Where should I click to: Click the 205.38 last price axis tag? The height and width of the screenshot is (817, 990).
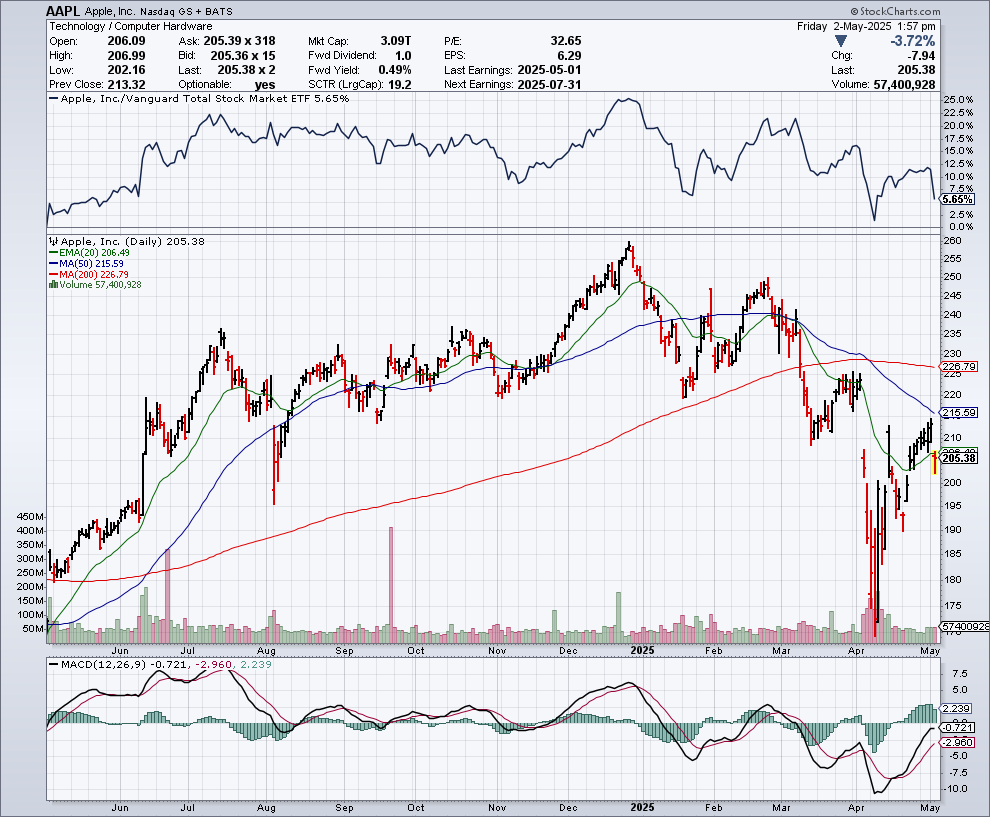pos(958,458)
